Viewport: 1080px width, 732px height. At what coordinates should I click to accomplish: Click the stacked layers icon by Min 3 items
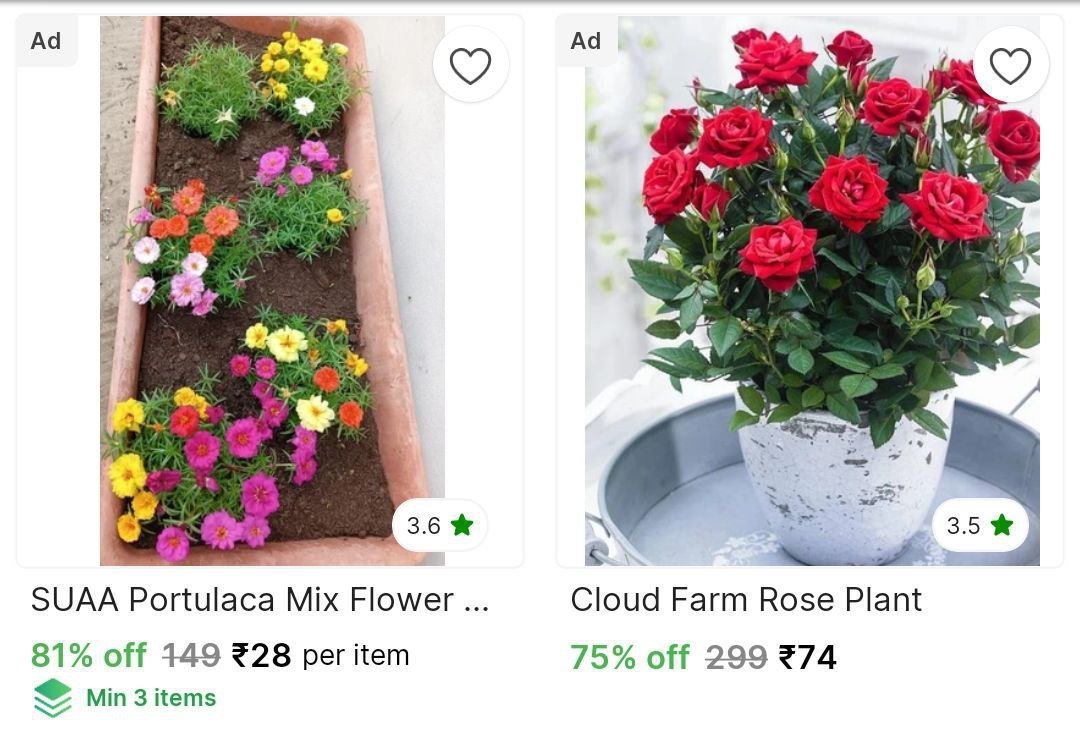coord(52,698)
